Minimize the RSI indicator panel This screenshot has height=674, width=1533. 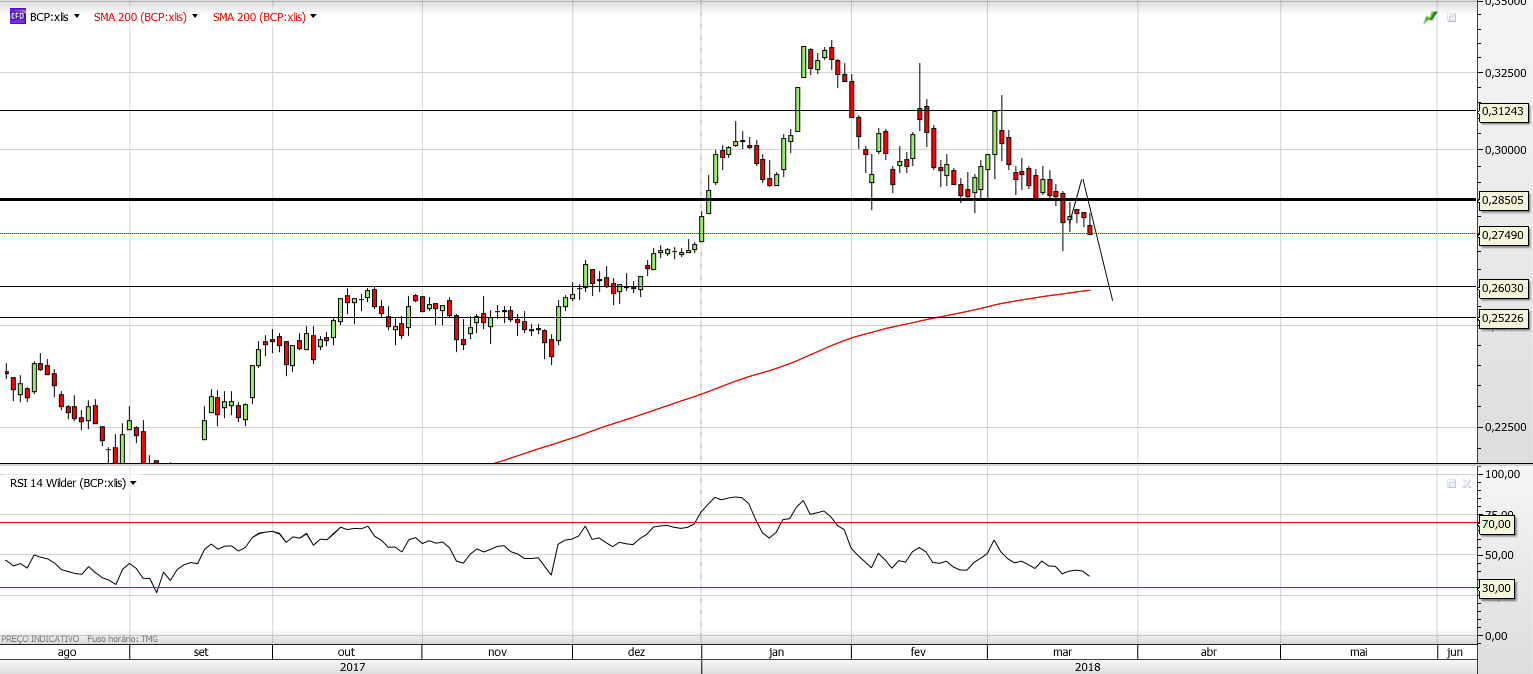[1452, 483]
